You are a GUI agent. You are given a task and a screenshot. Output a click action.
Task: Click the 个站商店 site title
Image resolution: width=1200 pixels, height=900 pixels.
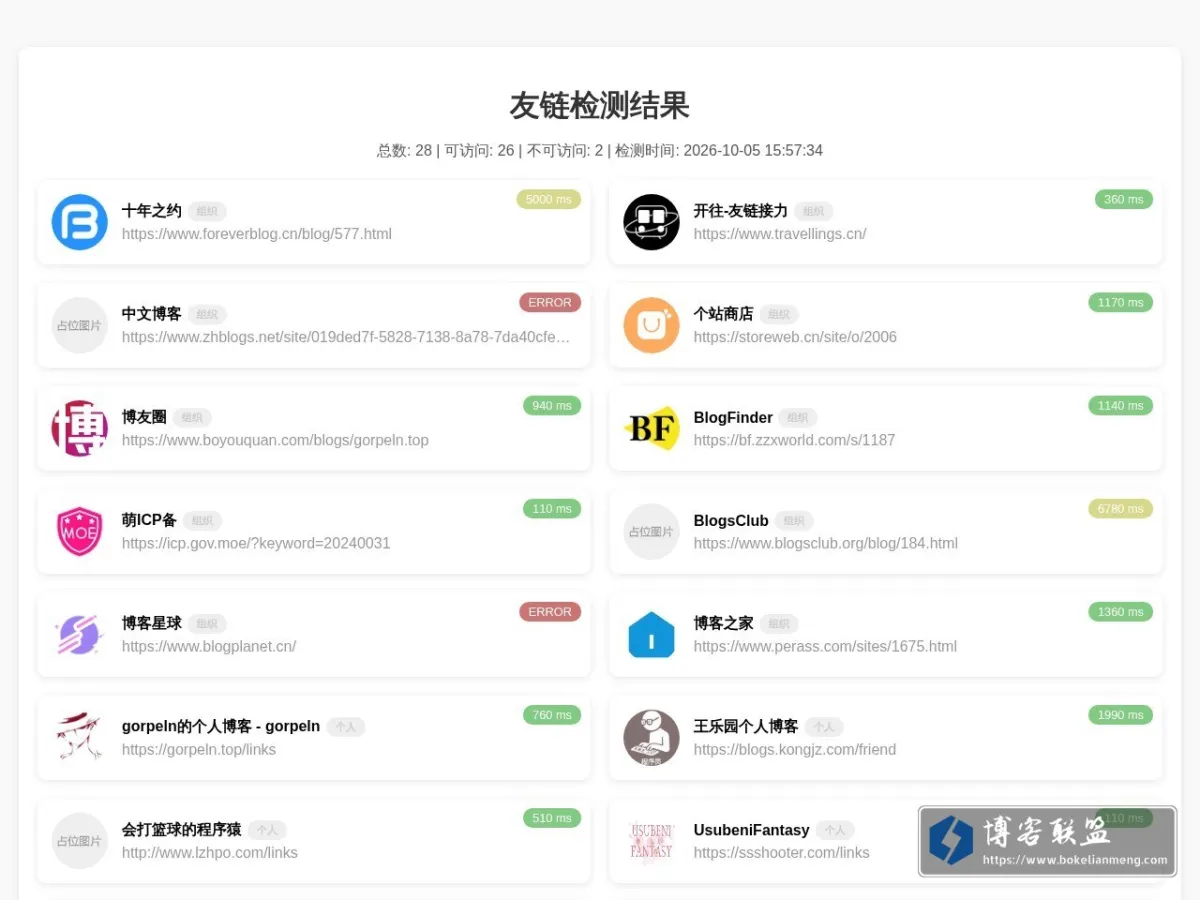point(724,314)
